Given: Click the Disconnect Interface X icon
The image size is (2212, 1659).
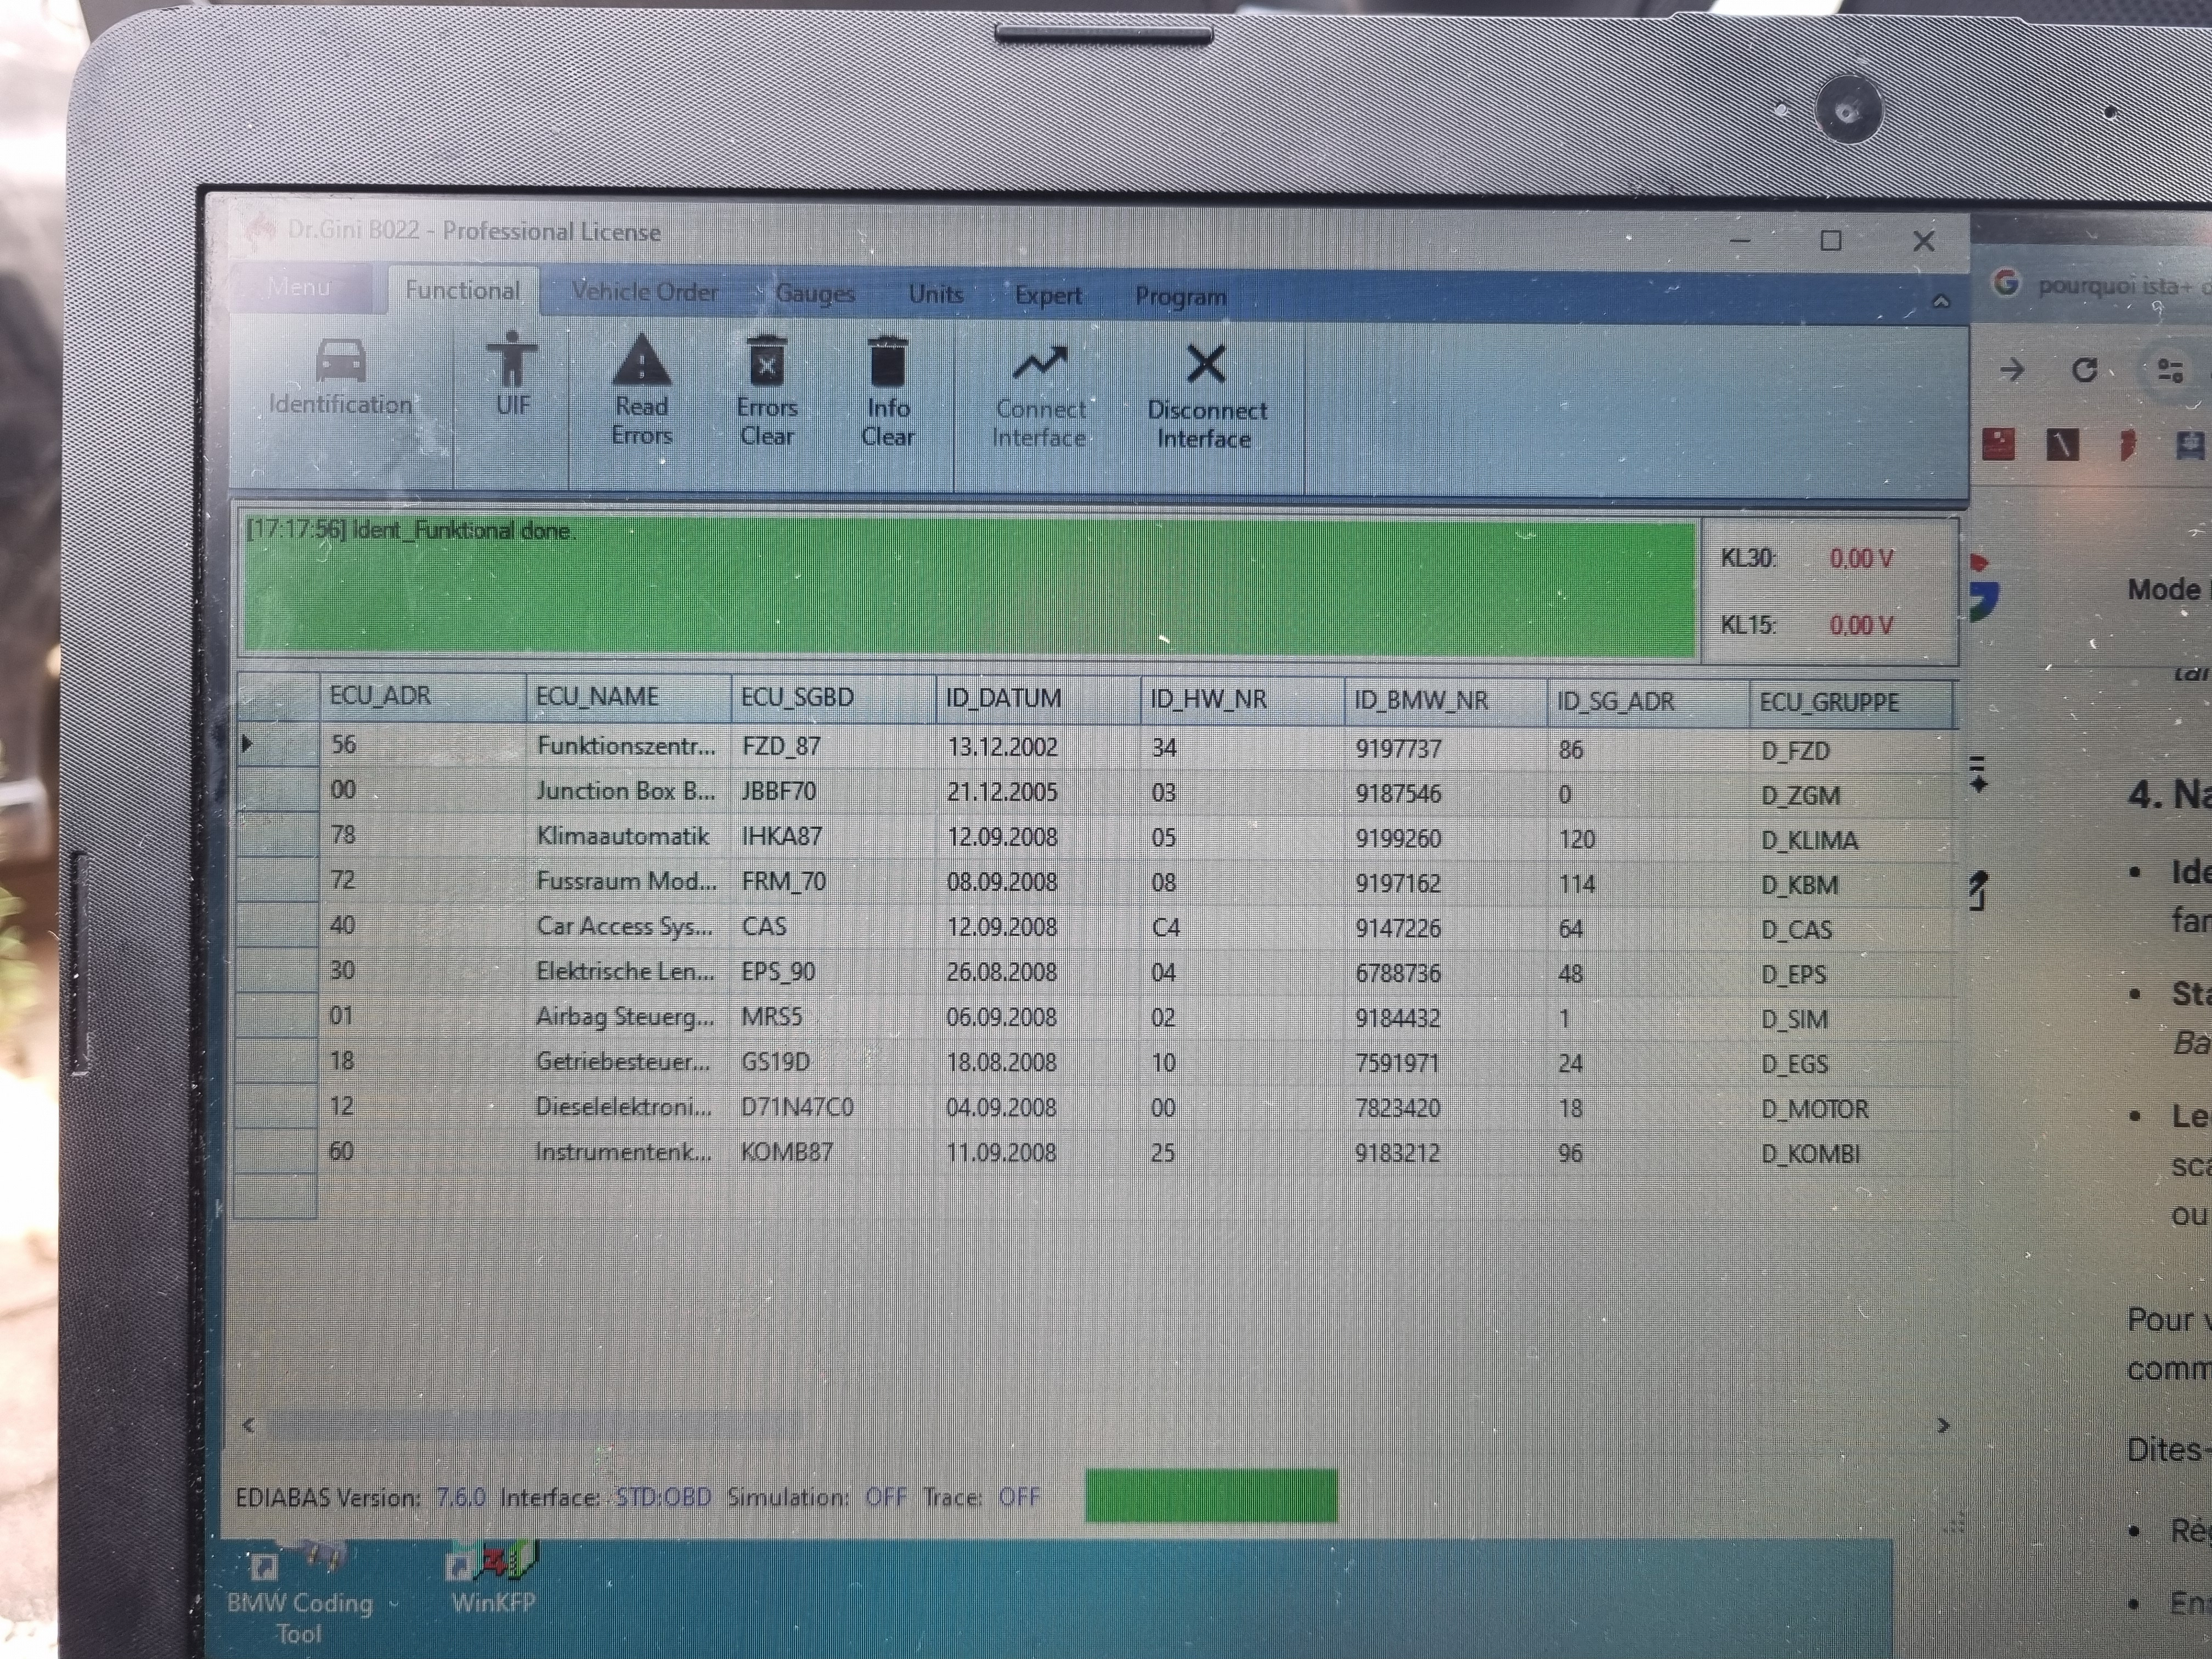Looking at the screenshot, I should (x=1206, y=364).
